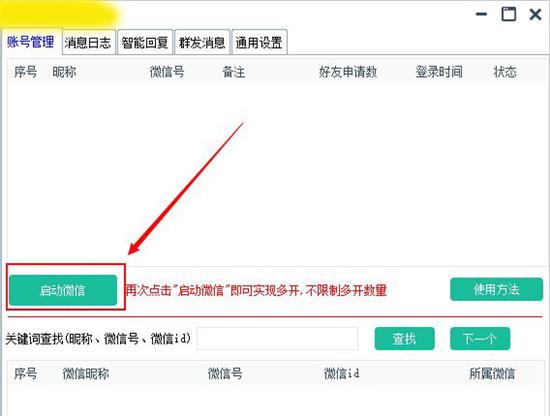Focus the keyword search input field
Screen dimensions: 550x416
tap(277, 338)
